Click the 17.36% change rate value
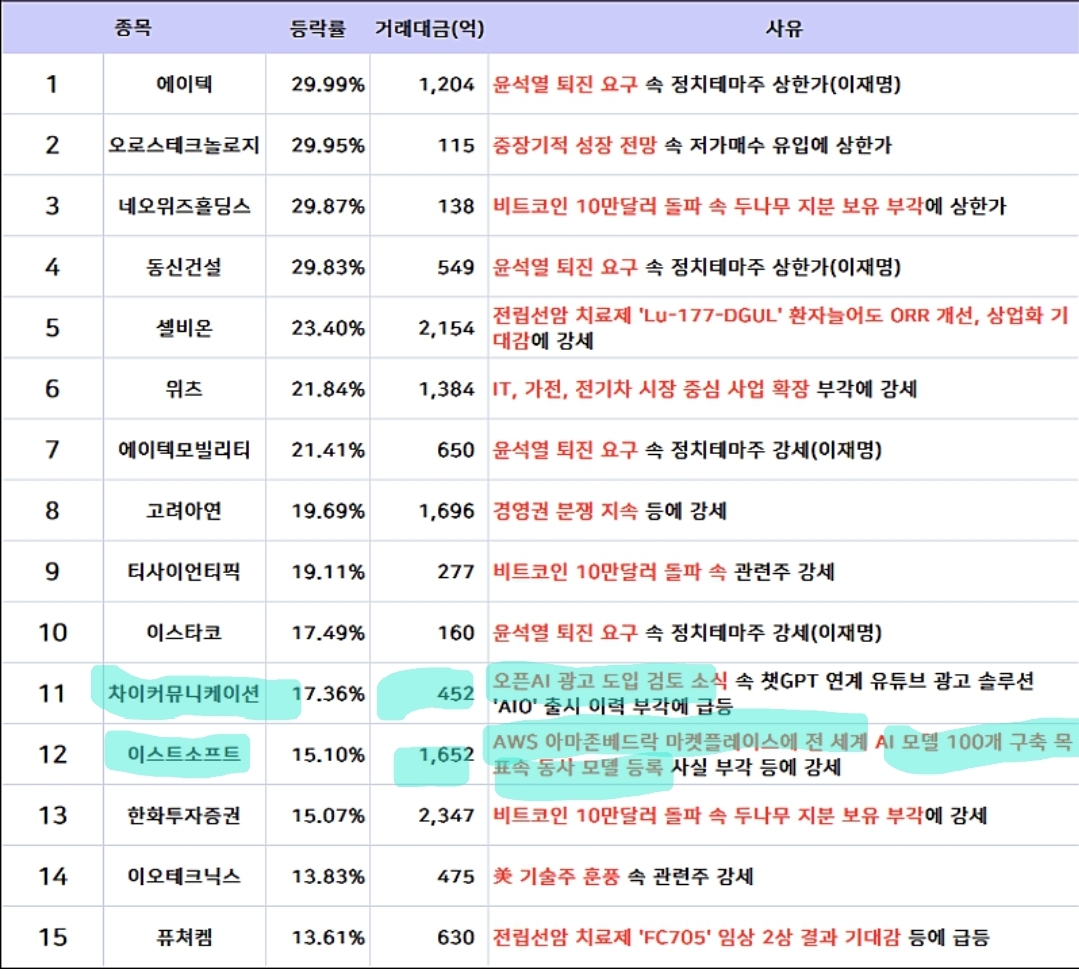The width and height of the screenshot is (1079, 979). [x=328, y=693]
